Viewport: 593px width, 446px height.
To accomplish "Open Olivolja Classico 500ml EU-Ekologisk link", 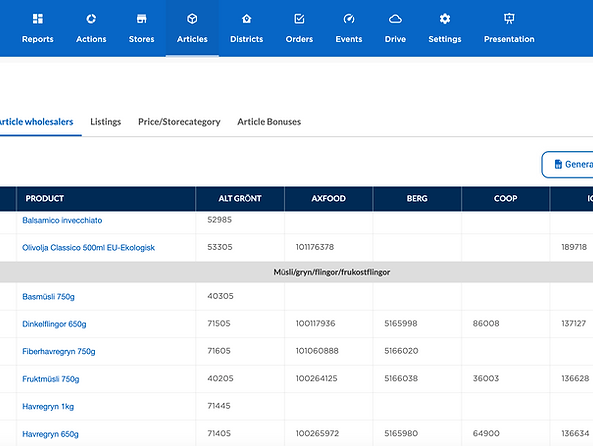I will 88,247.
